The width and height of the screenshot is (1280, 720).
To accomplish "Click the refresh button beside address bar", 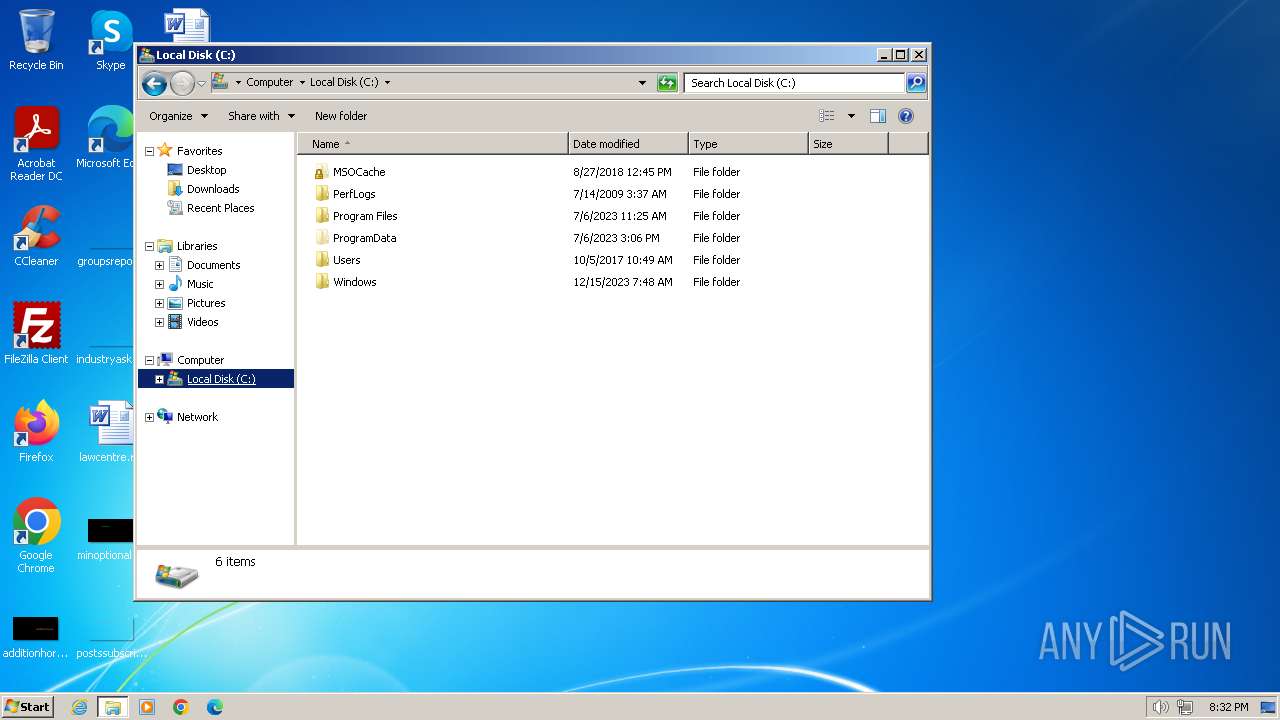I will (x=667, y=83).
